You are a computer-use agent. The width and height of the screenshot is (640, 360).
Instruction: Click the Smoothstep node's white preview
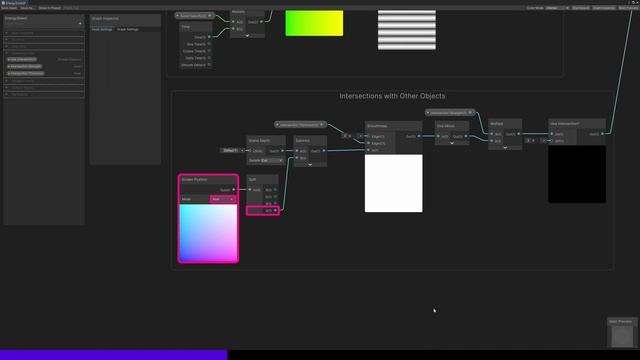(393, 183)
